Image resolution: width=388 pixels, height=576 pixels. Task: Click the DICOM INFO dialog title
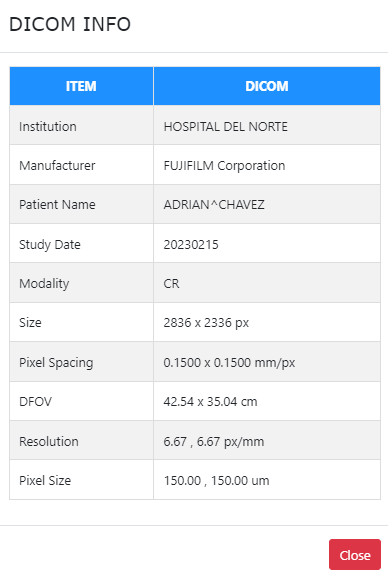70,24
